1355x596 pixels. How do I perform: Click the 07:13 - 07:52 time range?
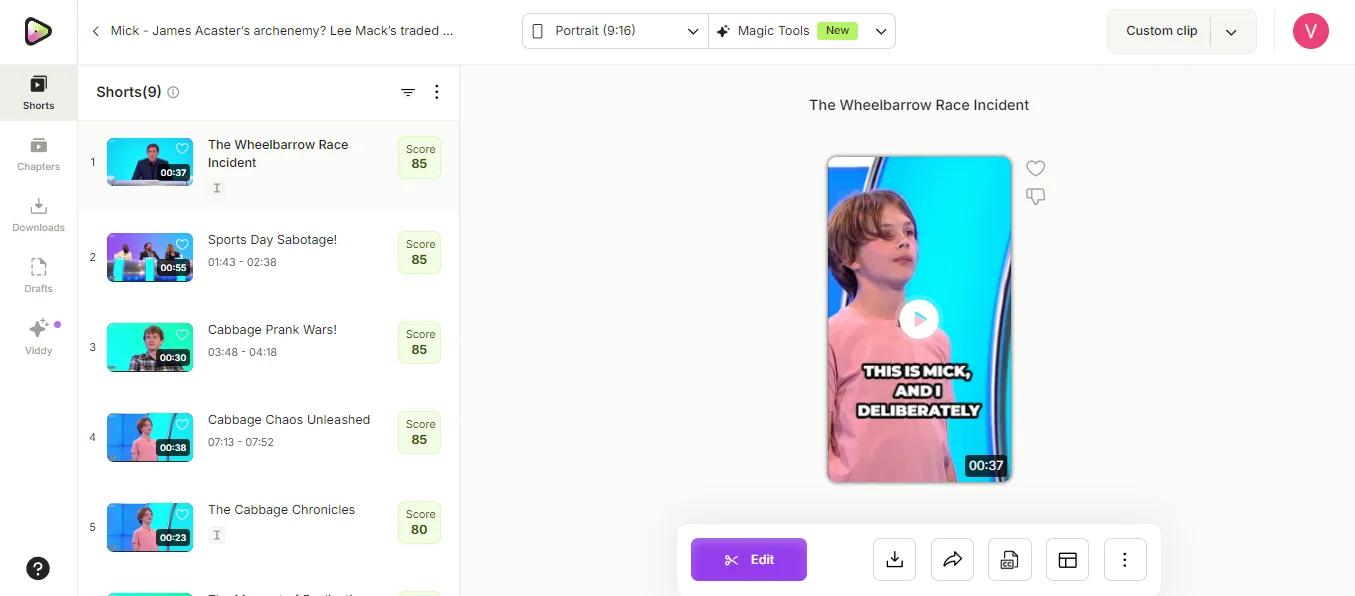point(241,442)
